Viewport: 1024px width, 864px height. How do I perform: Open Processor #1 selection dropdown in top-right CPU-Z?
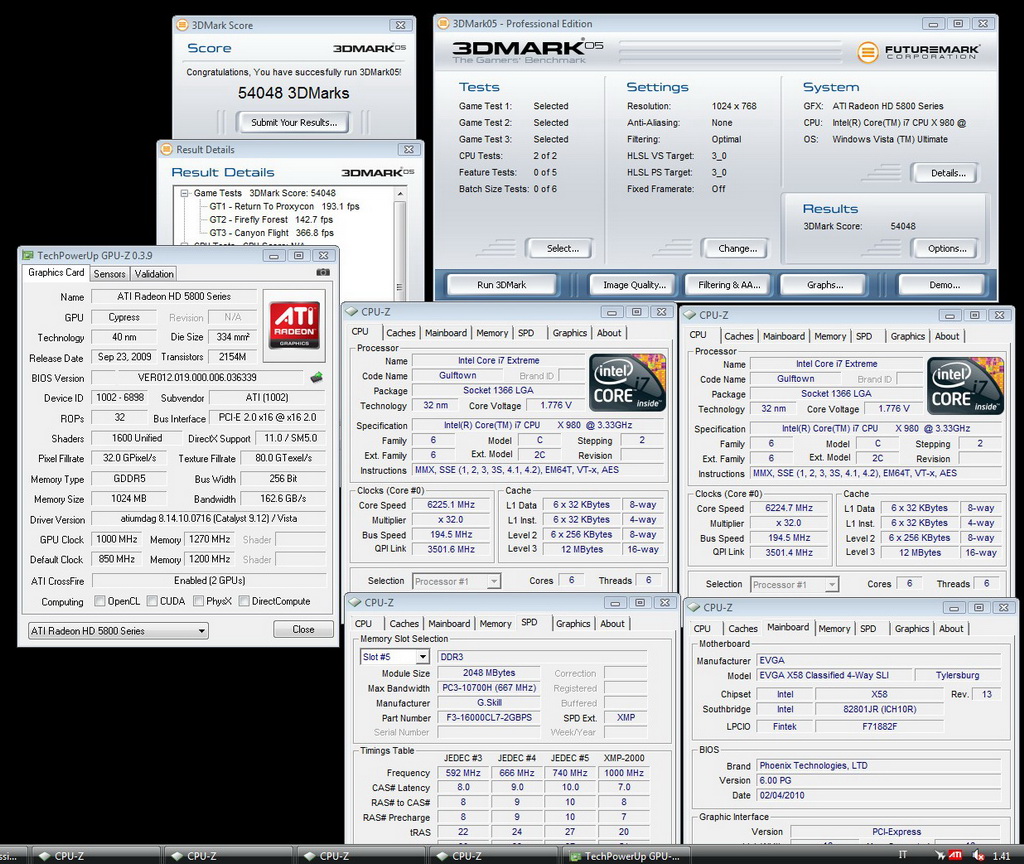795,584
